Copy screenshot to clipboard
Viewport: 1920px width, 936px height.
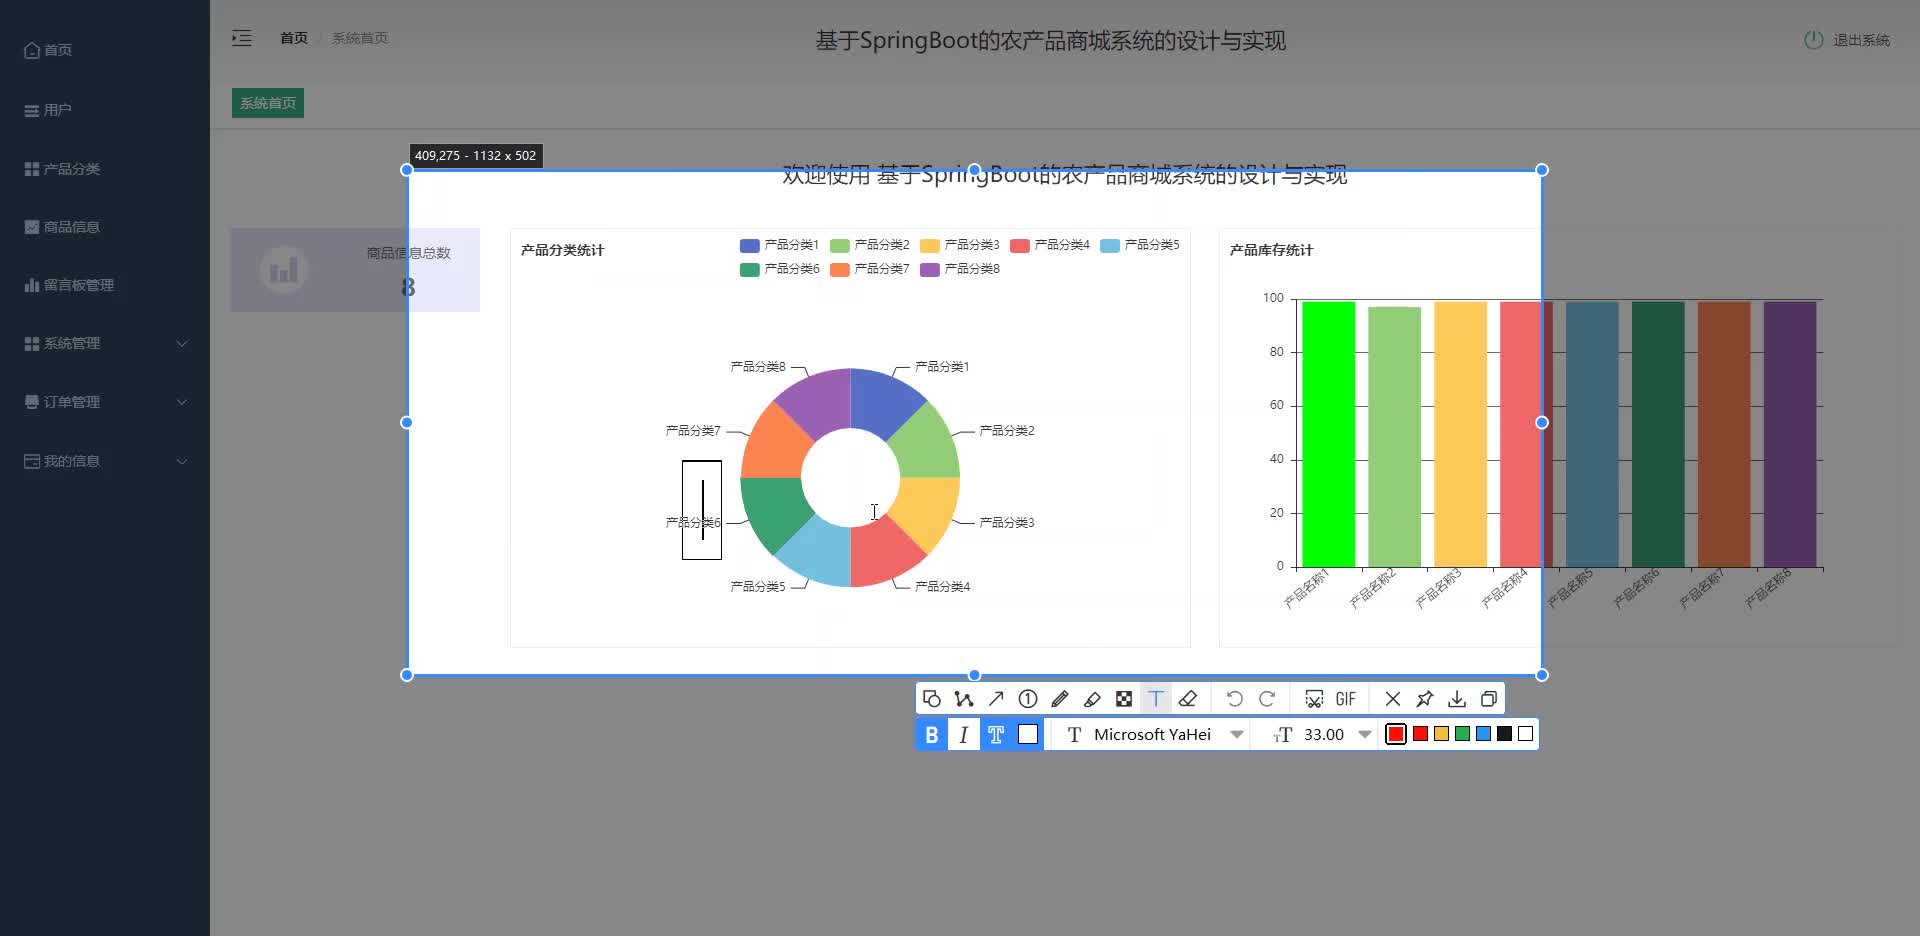1489,699
